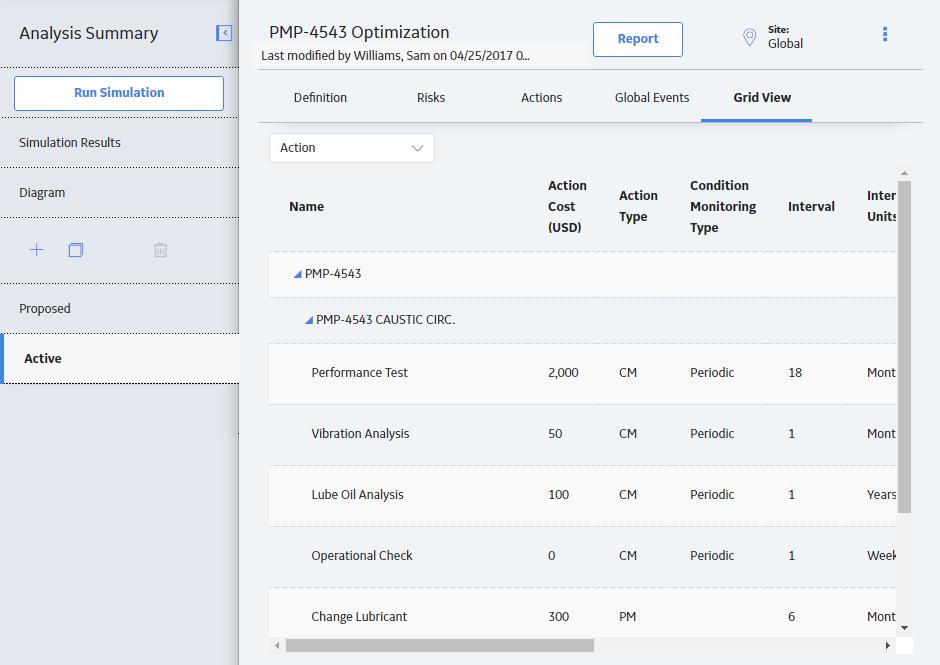Viewport: 940px width, 665px height.
Task: Click the Run Simulation button
Action: point(119,93)
